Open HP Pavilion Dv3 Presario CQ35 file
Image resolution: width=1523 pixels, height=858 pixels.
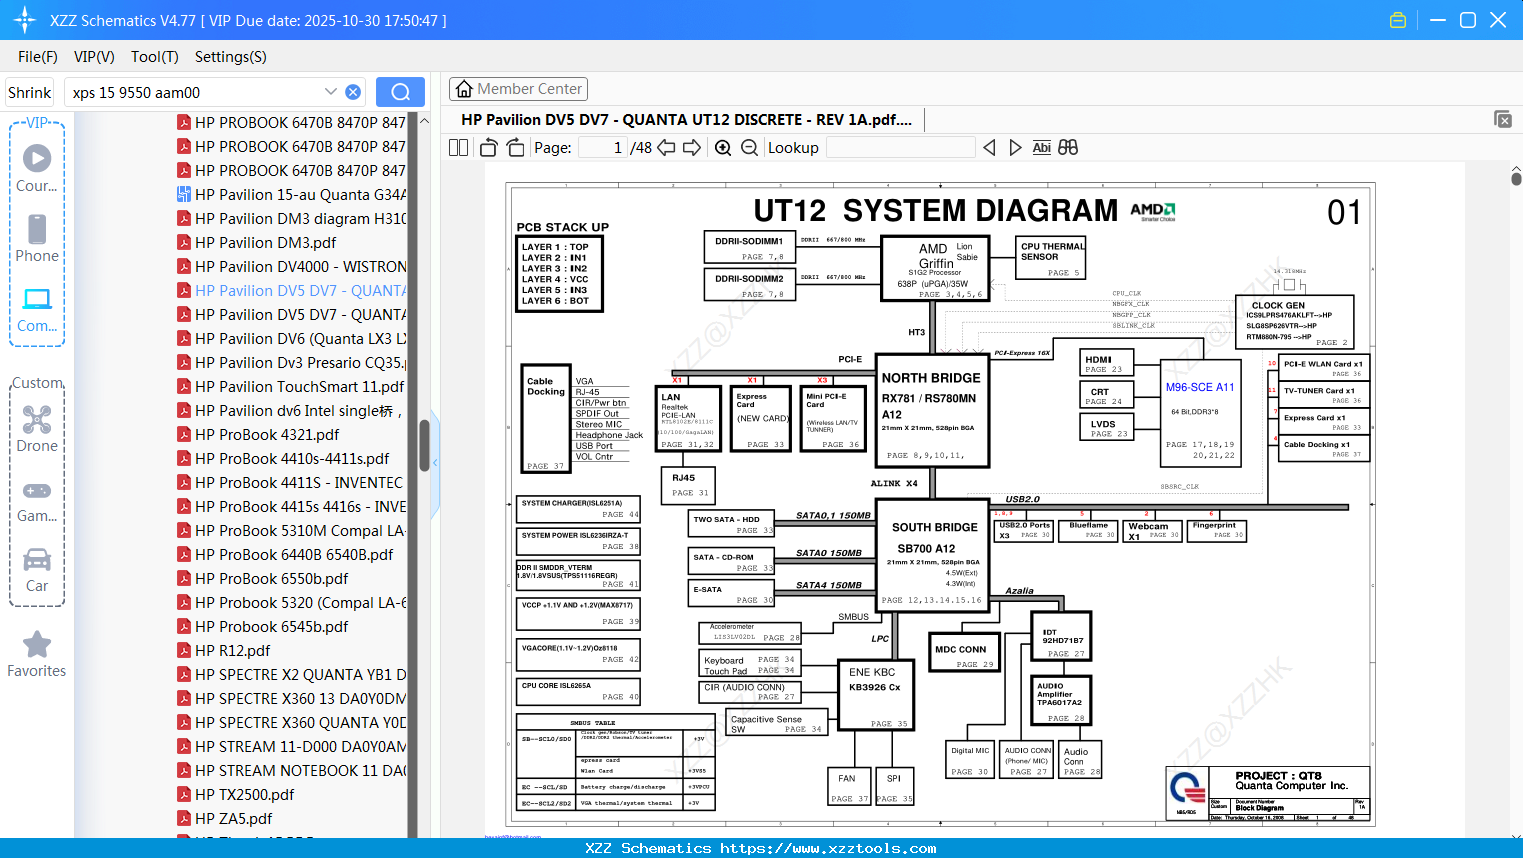292,363
